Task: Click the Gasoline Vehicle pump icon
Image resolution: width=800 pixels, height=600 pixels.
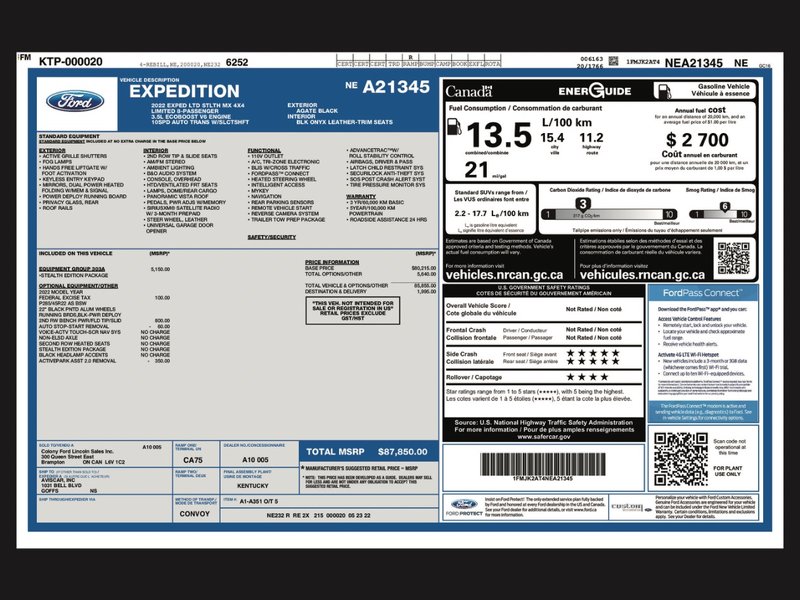Action: click(x=664, y=91)
